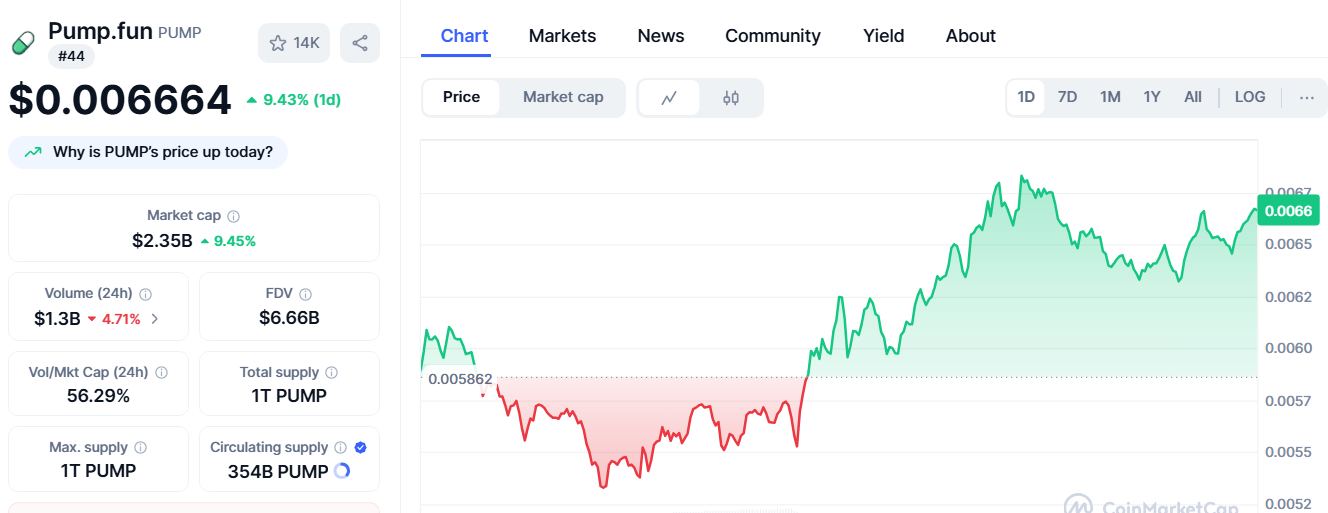
Task: Click the $1.3B volume value
Action: 57,318
